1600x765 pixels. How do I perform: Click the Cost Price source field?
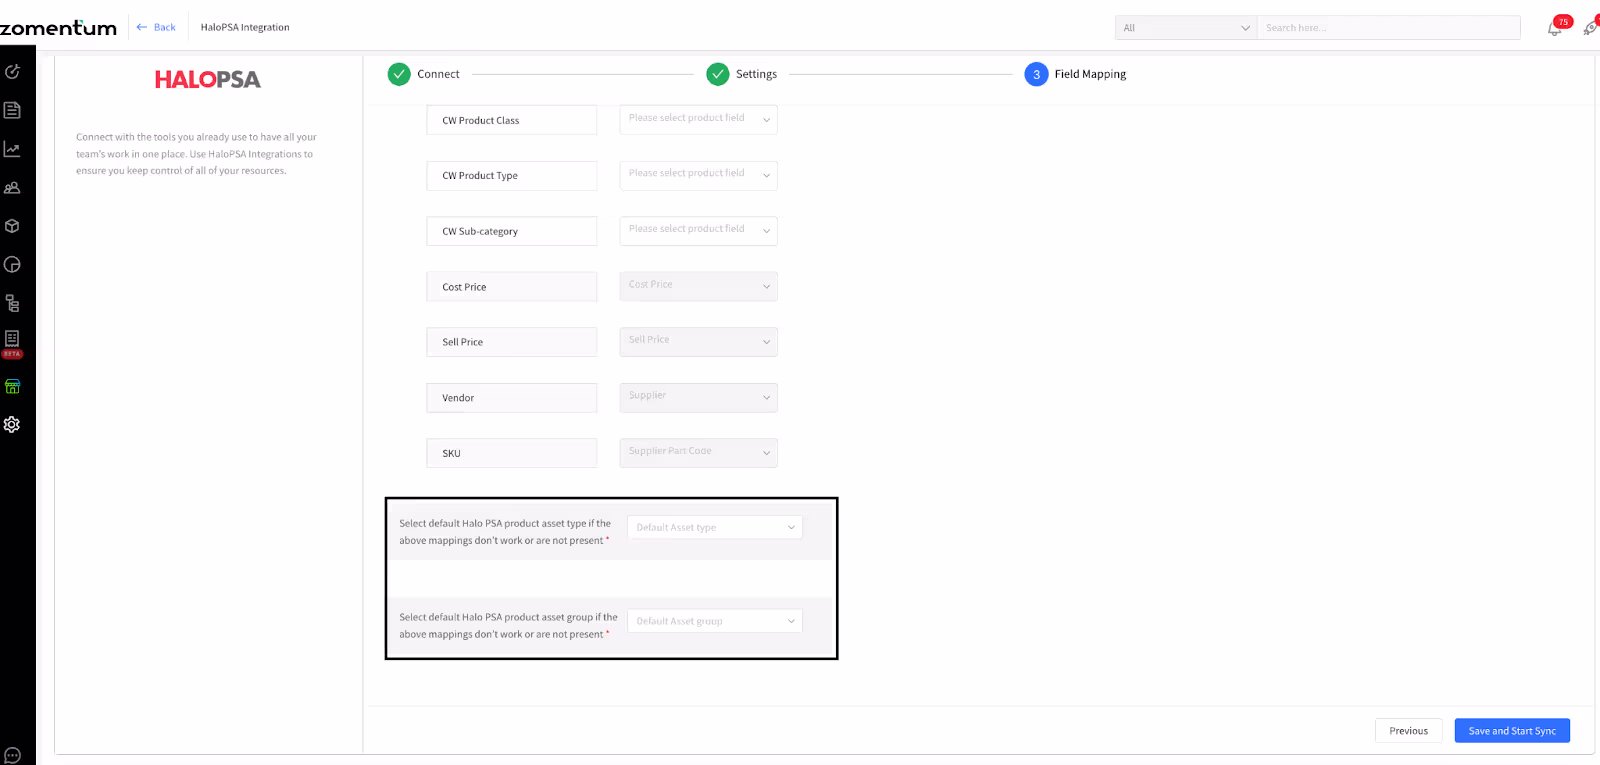click(x=512, y=287)
